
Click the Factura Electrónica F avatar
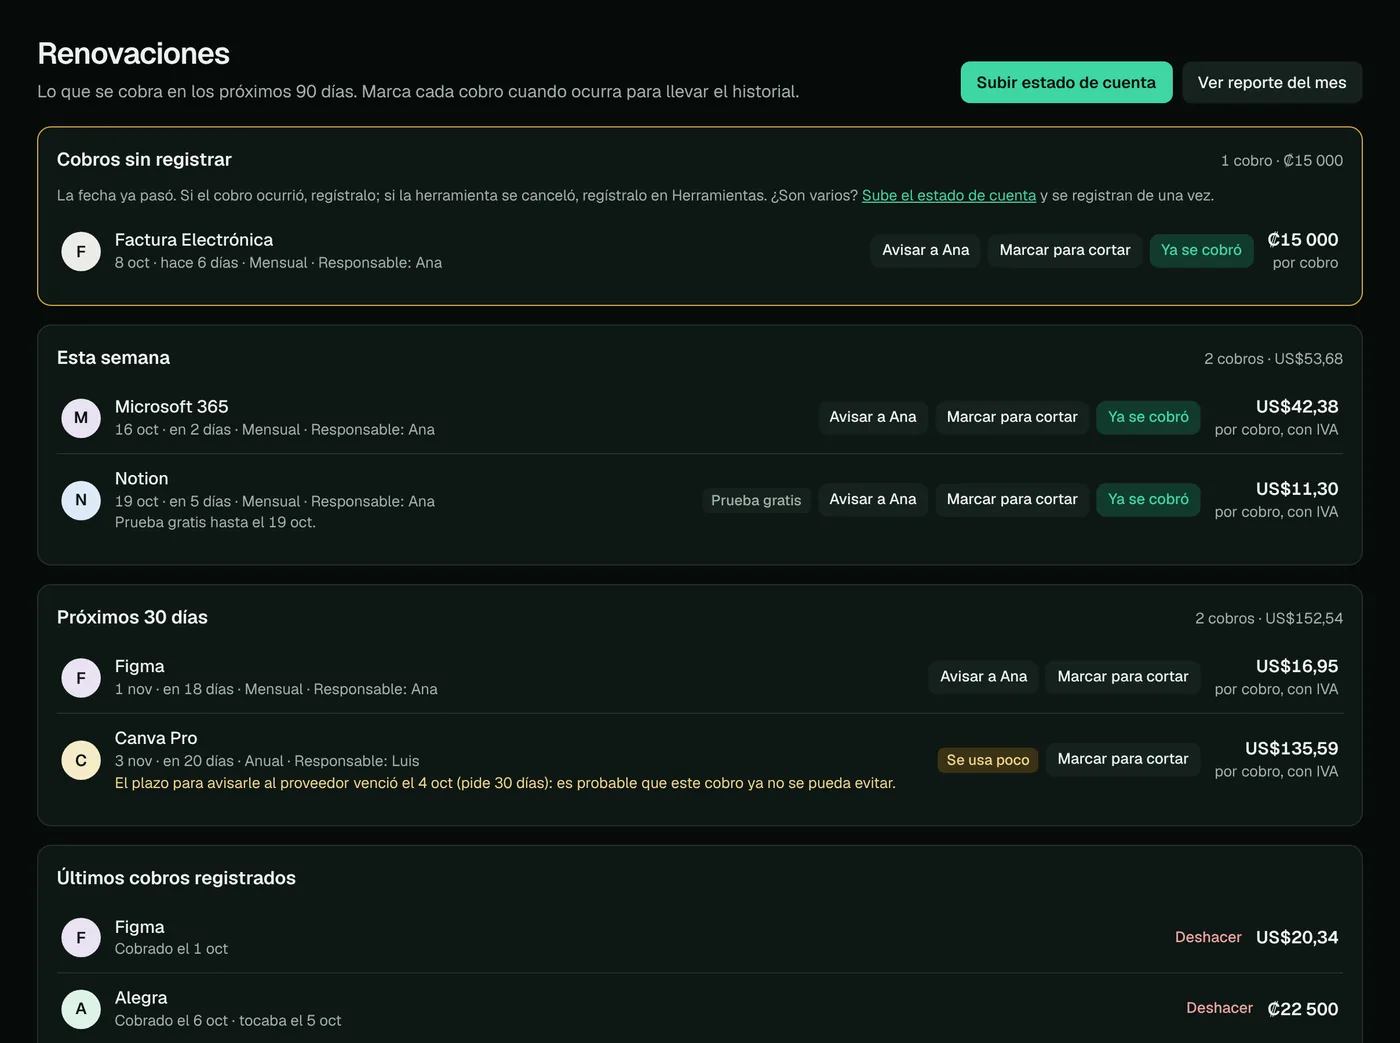tap(81, 251)
